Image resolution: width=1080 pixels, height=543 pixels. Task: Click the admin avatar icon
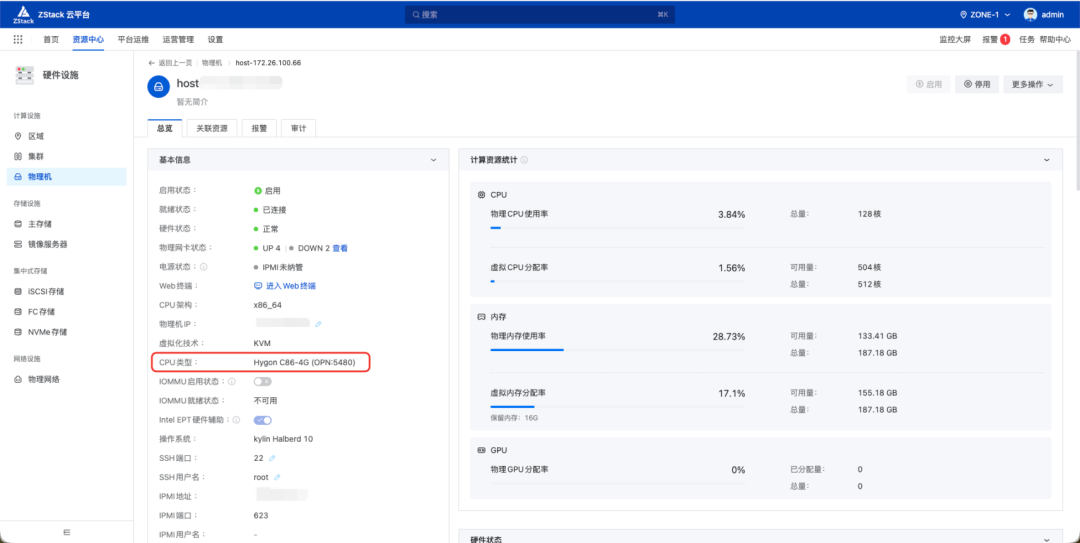pyautogui.click(x=1030, y=14)
